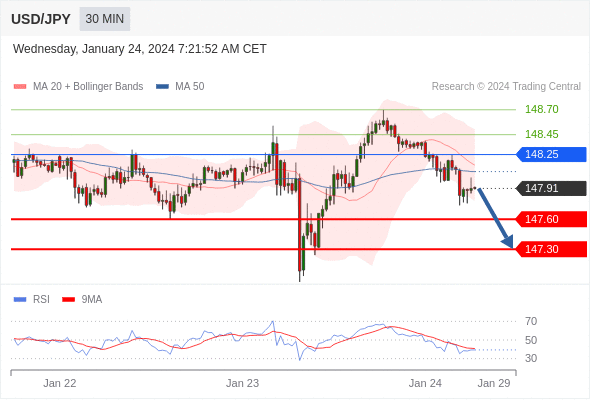
Task: Click the Jan 22 date axis label
Action: (60, 383)
